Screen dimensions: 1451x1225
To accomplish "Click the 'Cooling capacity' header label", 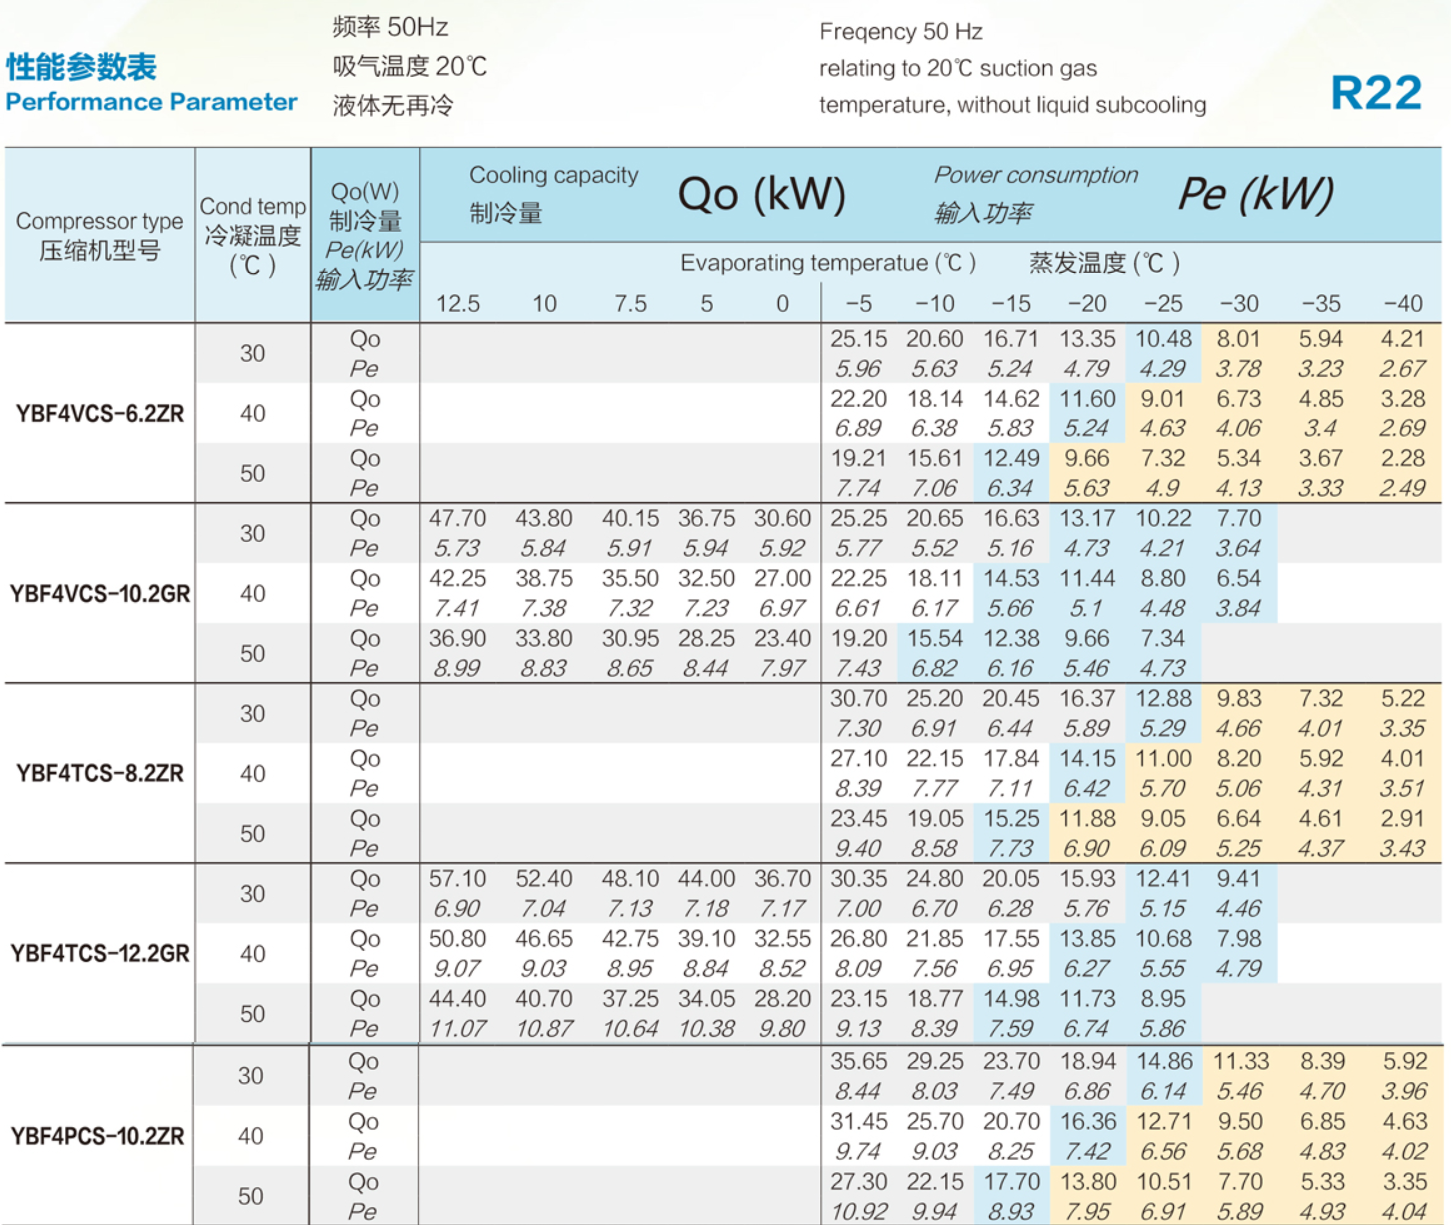I will coord(554,175).
